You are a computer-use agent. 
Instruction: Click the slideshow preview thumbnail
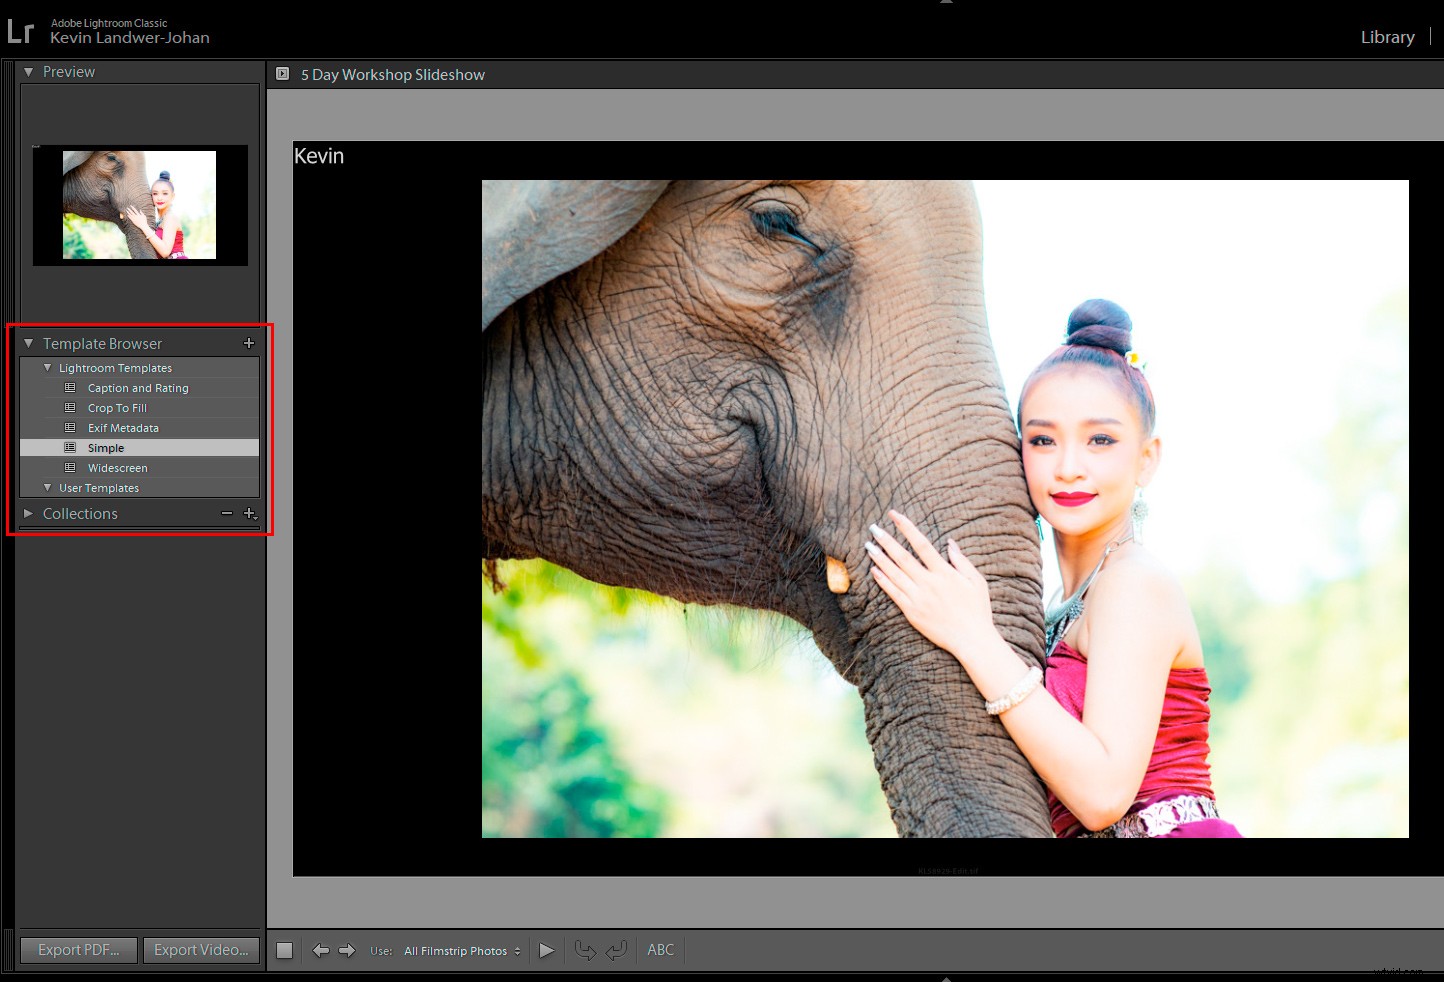click(x=139, y=205)
